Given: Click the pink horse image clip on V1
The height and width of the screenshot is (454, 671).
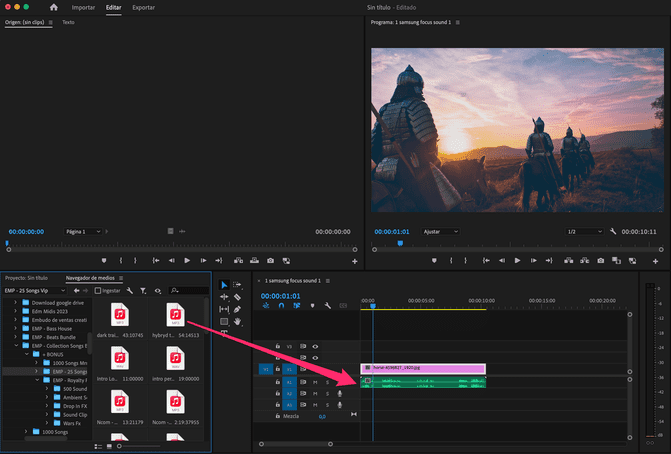Looking at the screenshot, I should point(423,368).
